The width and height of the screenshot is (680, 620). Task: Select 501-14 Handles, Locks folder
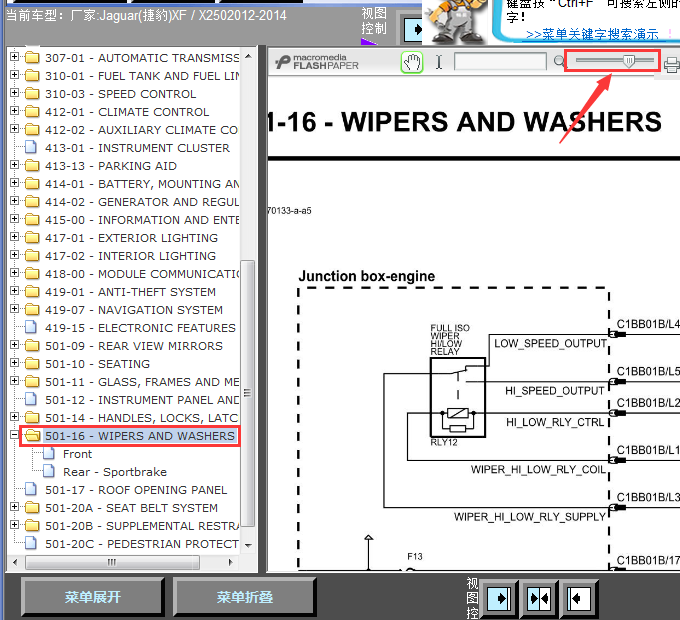click(142, 418)
